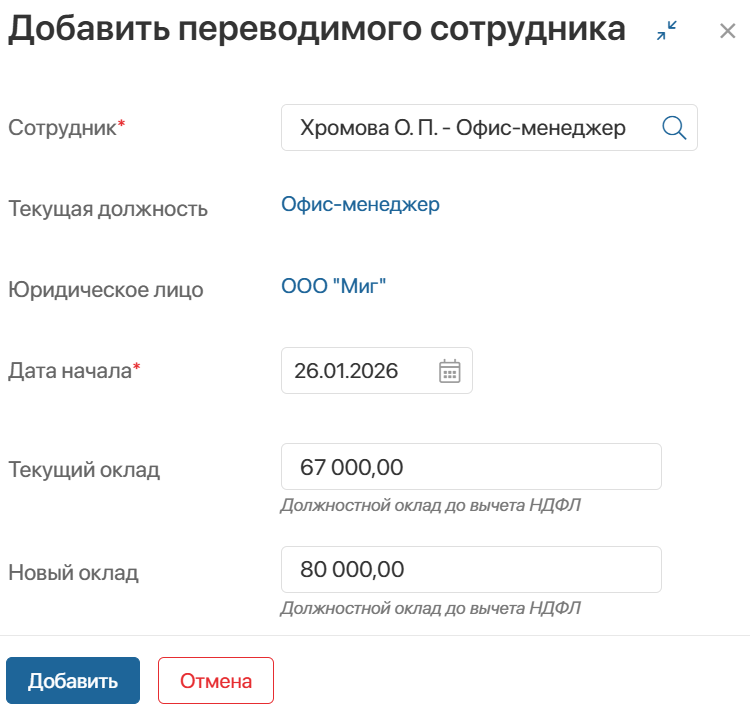The height and width of the screenshot is (712, 750).
Task: Open the calendar picker for start date
Action: 450,371
